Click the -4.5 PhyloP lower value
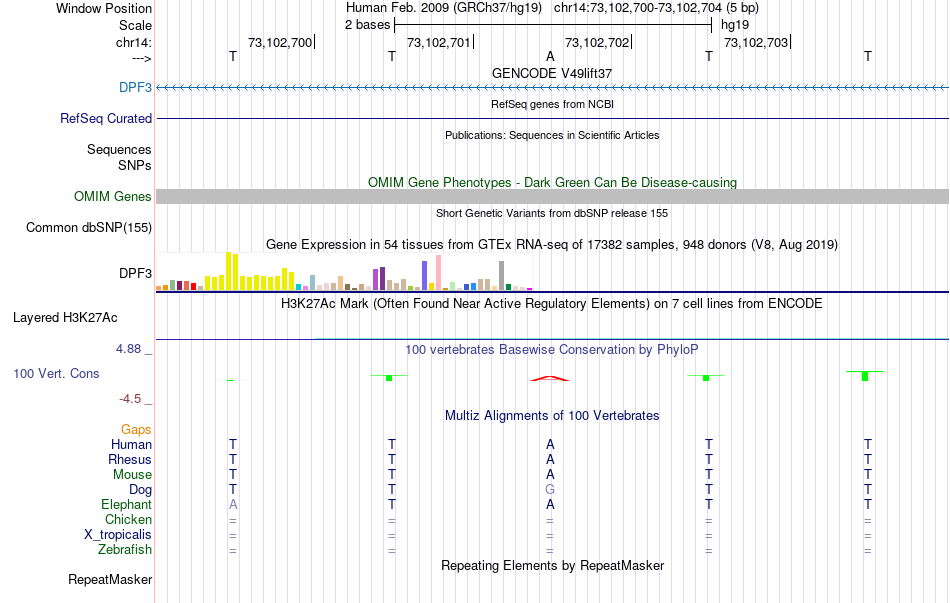Viewport: 950px width, 603px height. (x=130, y=399)
